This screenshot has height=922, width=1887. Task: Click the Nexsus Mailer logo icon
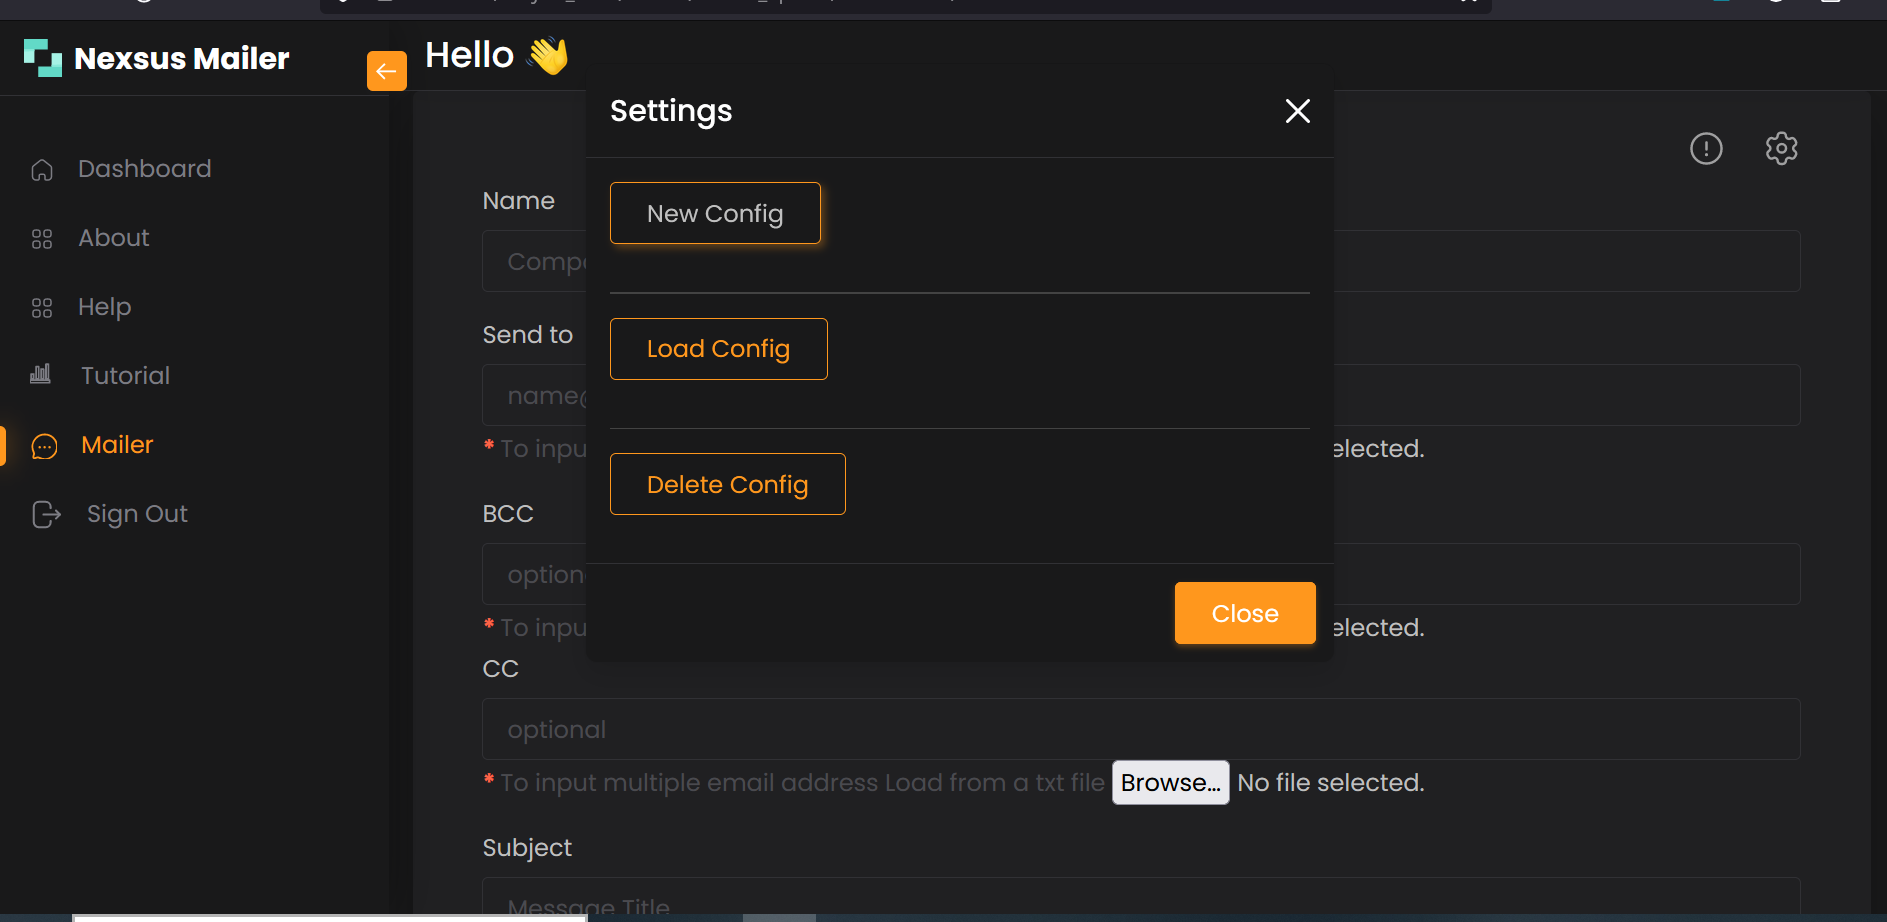[x=43, y=58]
